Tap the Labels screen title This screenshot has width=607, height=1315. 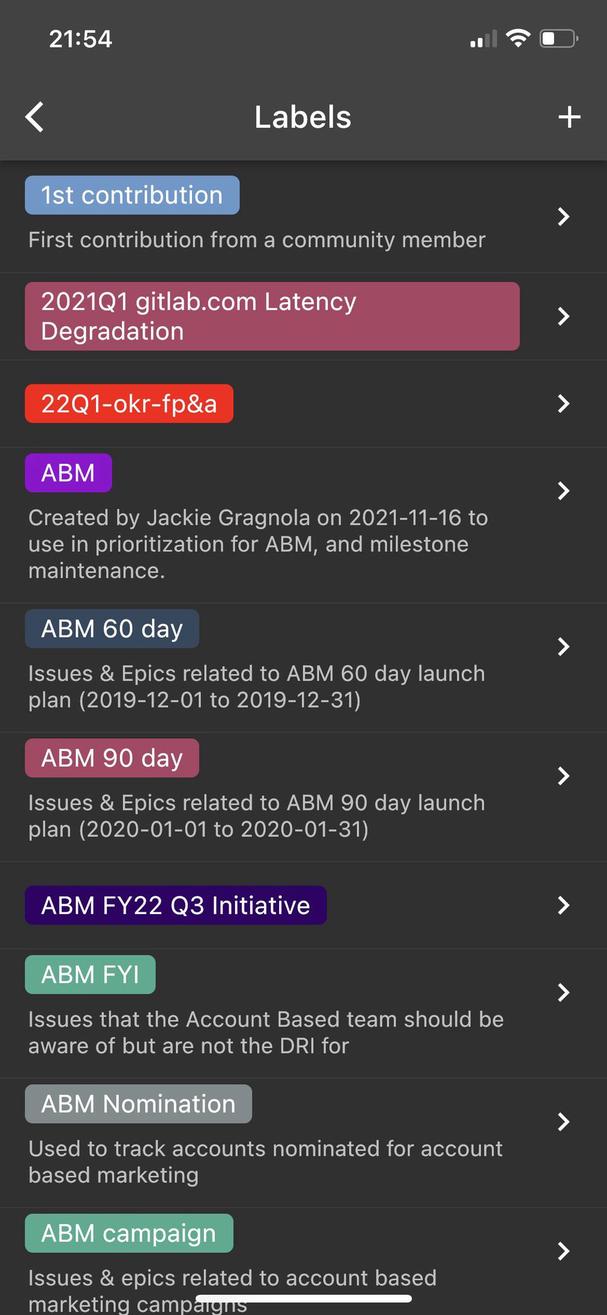302,117
